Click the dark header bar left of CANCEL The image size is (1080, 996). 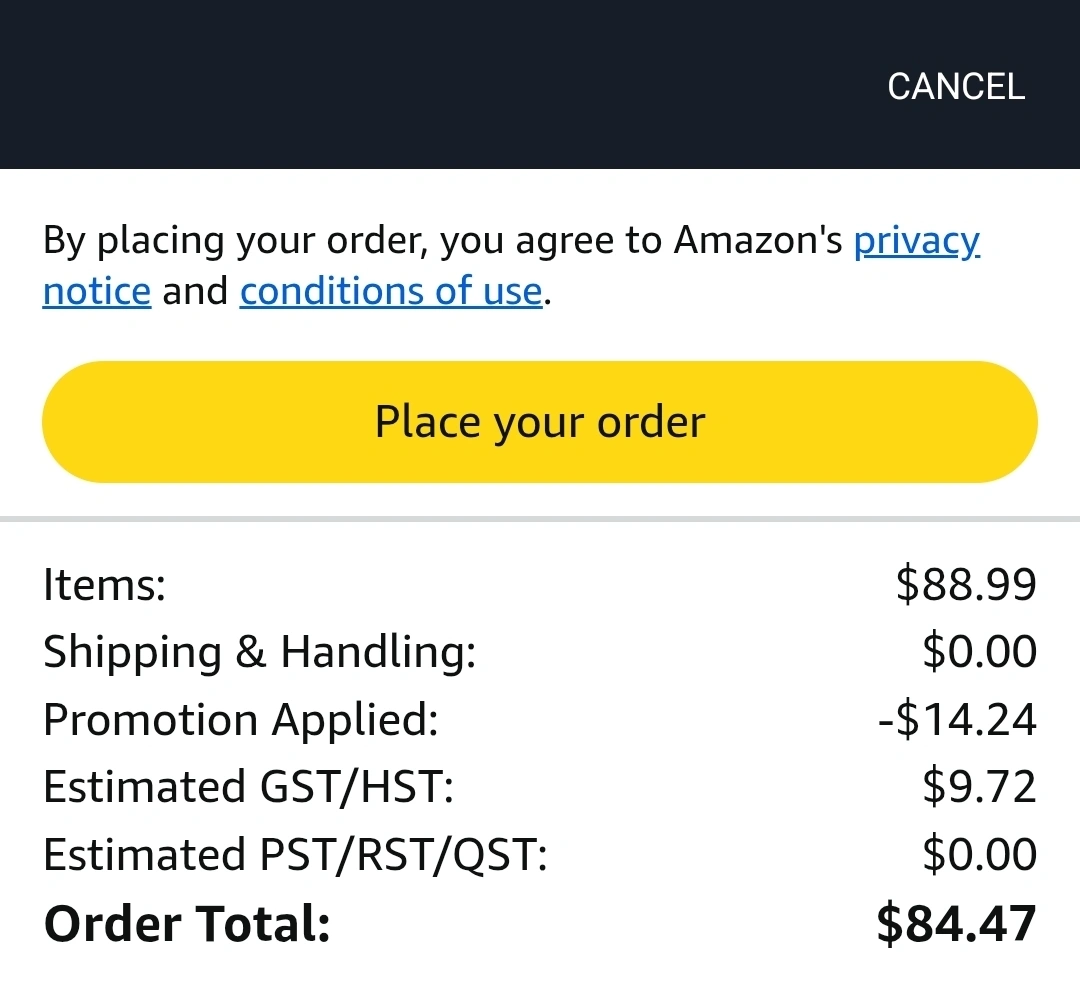pos(400,87)
